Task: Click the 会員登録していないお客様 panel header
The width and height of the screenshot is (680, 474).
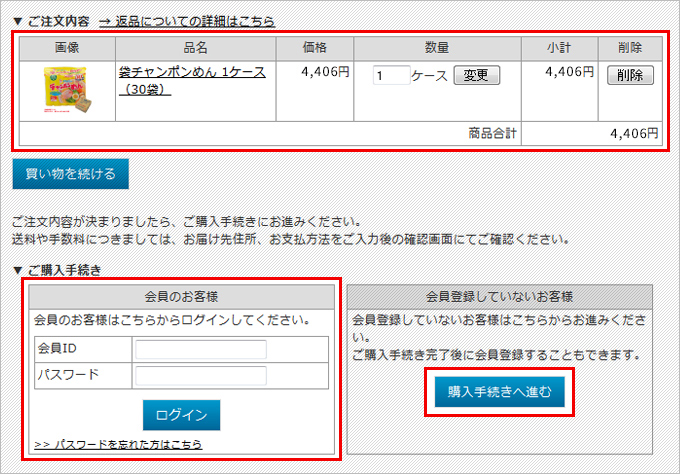Action: click(x=499, y=297)
